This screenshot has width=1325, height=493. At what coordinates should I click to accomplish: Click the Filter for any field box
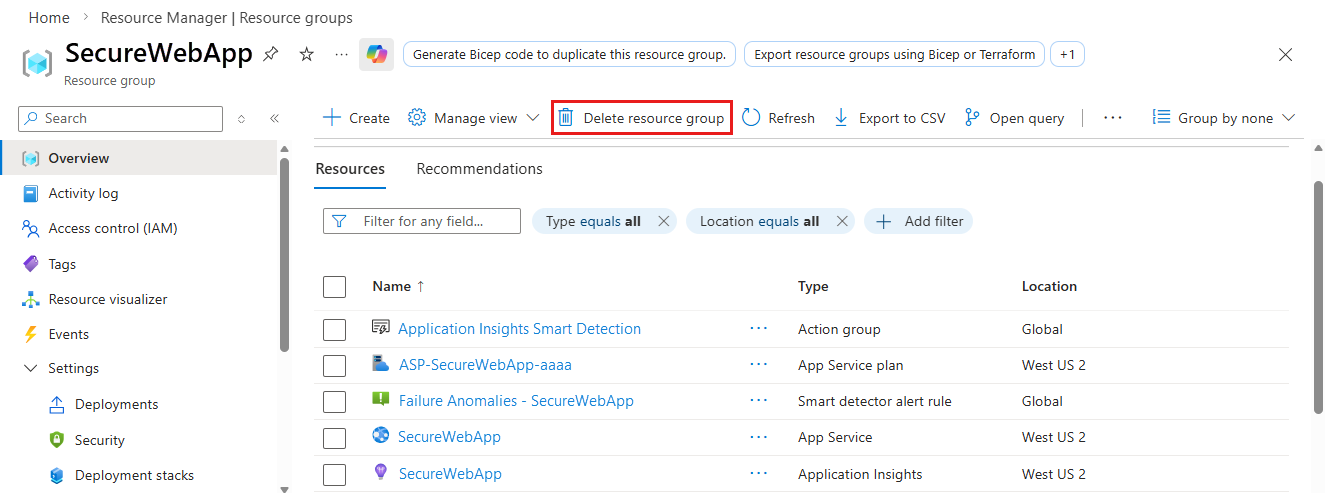[422, 221]
